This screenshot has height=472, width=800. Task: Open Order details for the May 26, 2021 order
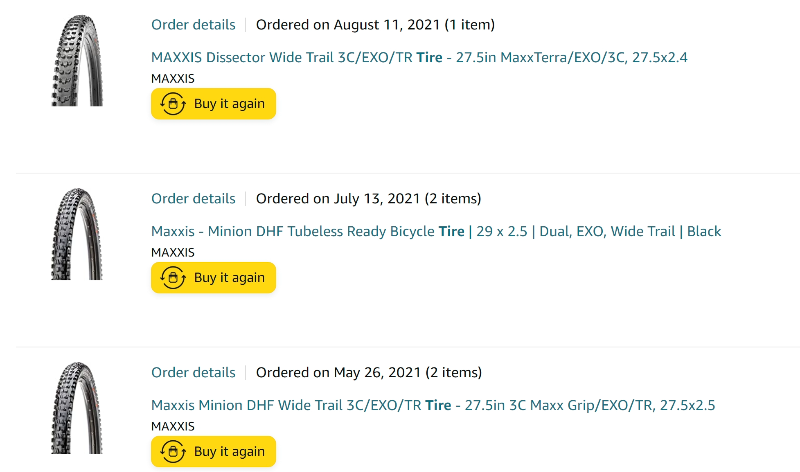(193, 372)
